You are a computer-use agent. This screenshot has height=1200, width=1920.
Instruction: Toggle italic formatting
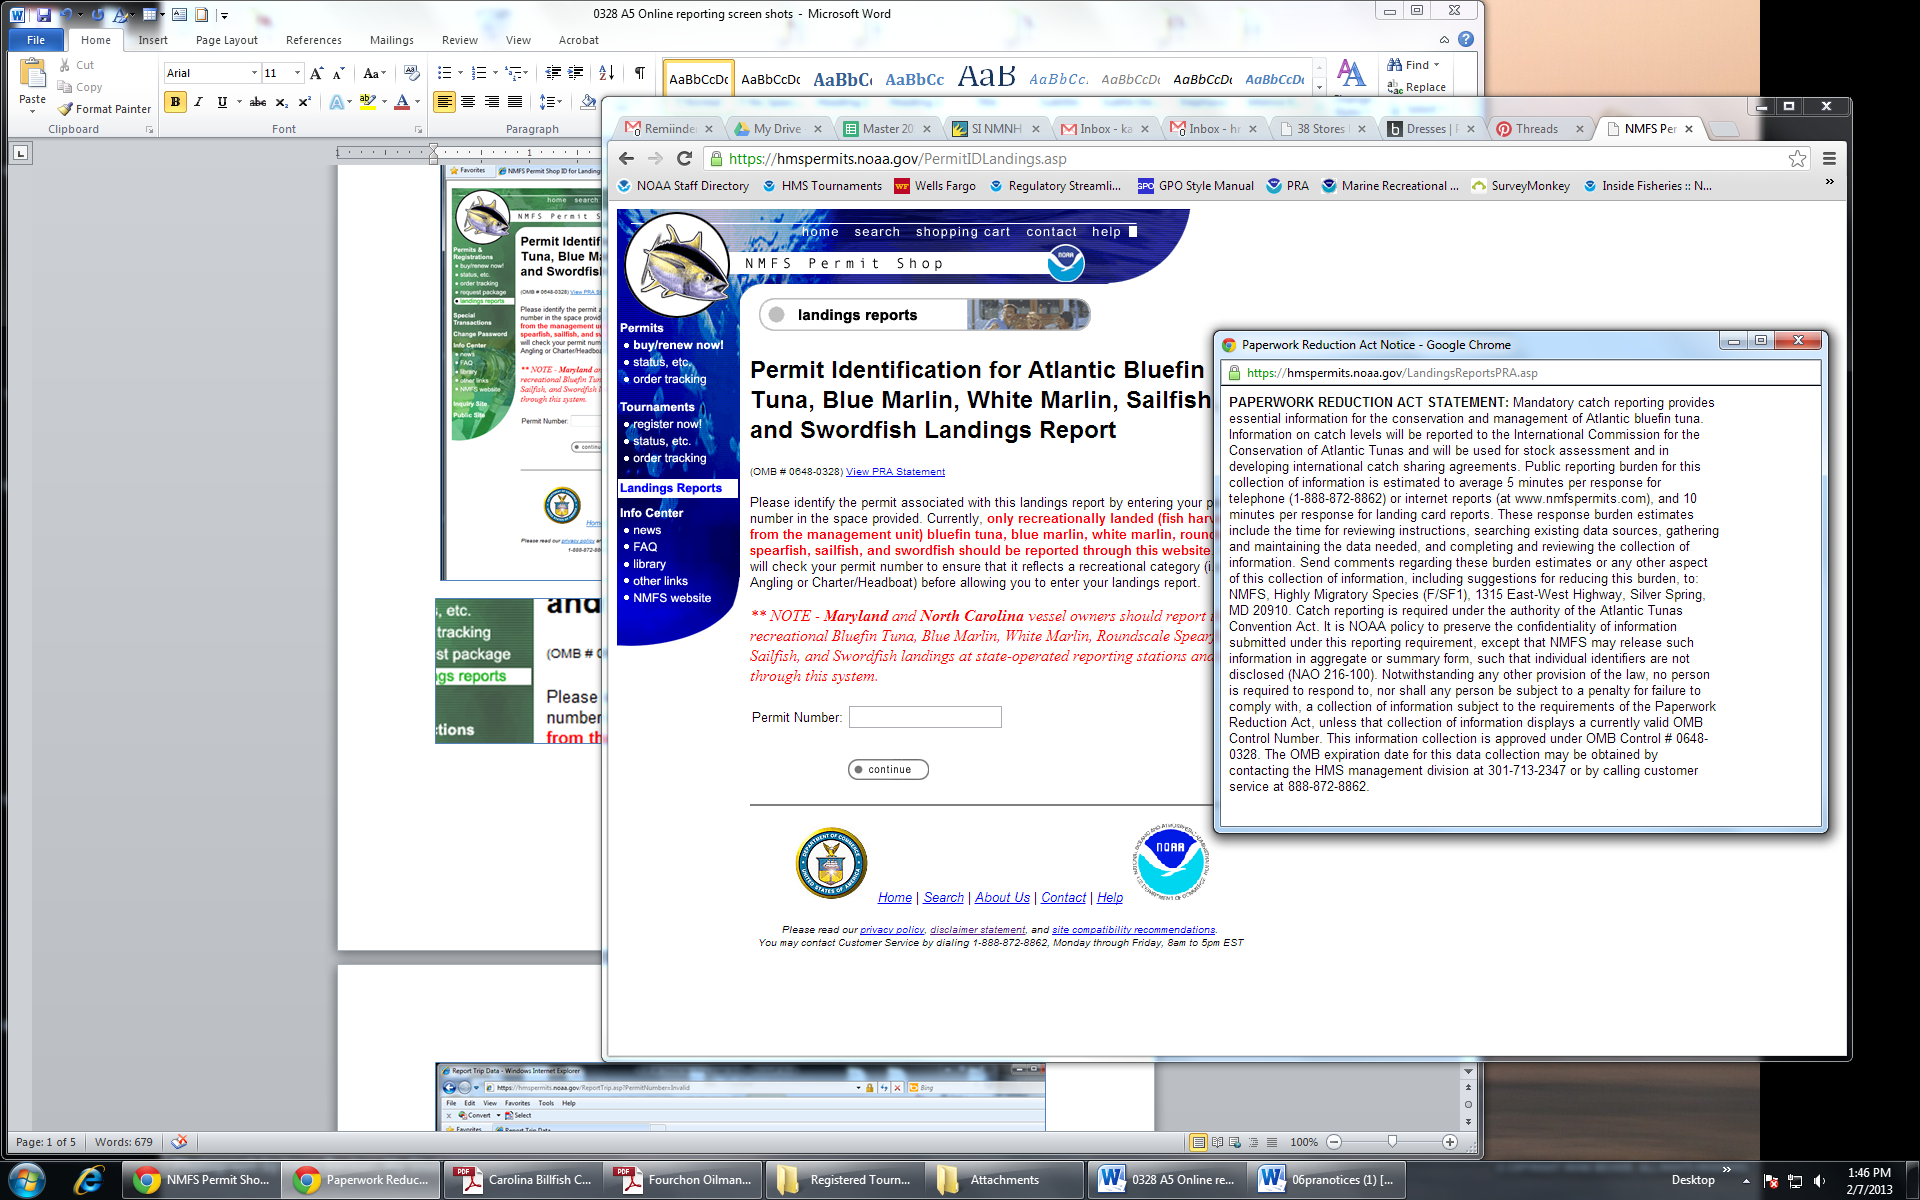point(198,102)
